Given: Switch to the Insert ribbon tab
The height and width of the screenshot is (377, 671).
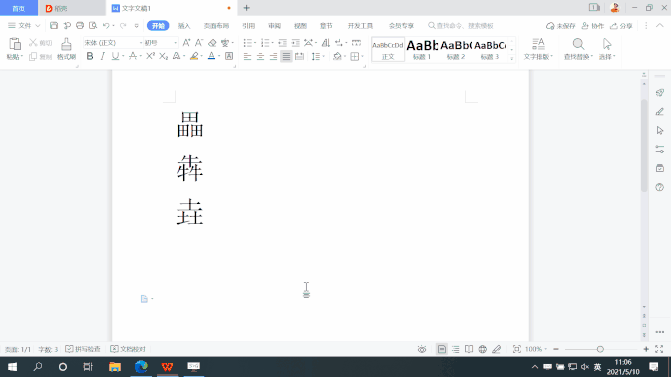Looking at the screenshot, I should click(184, 26).
